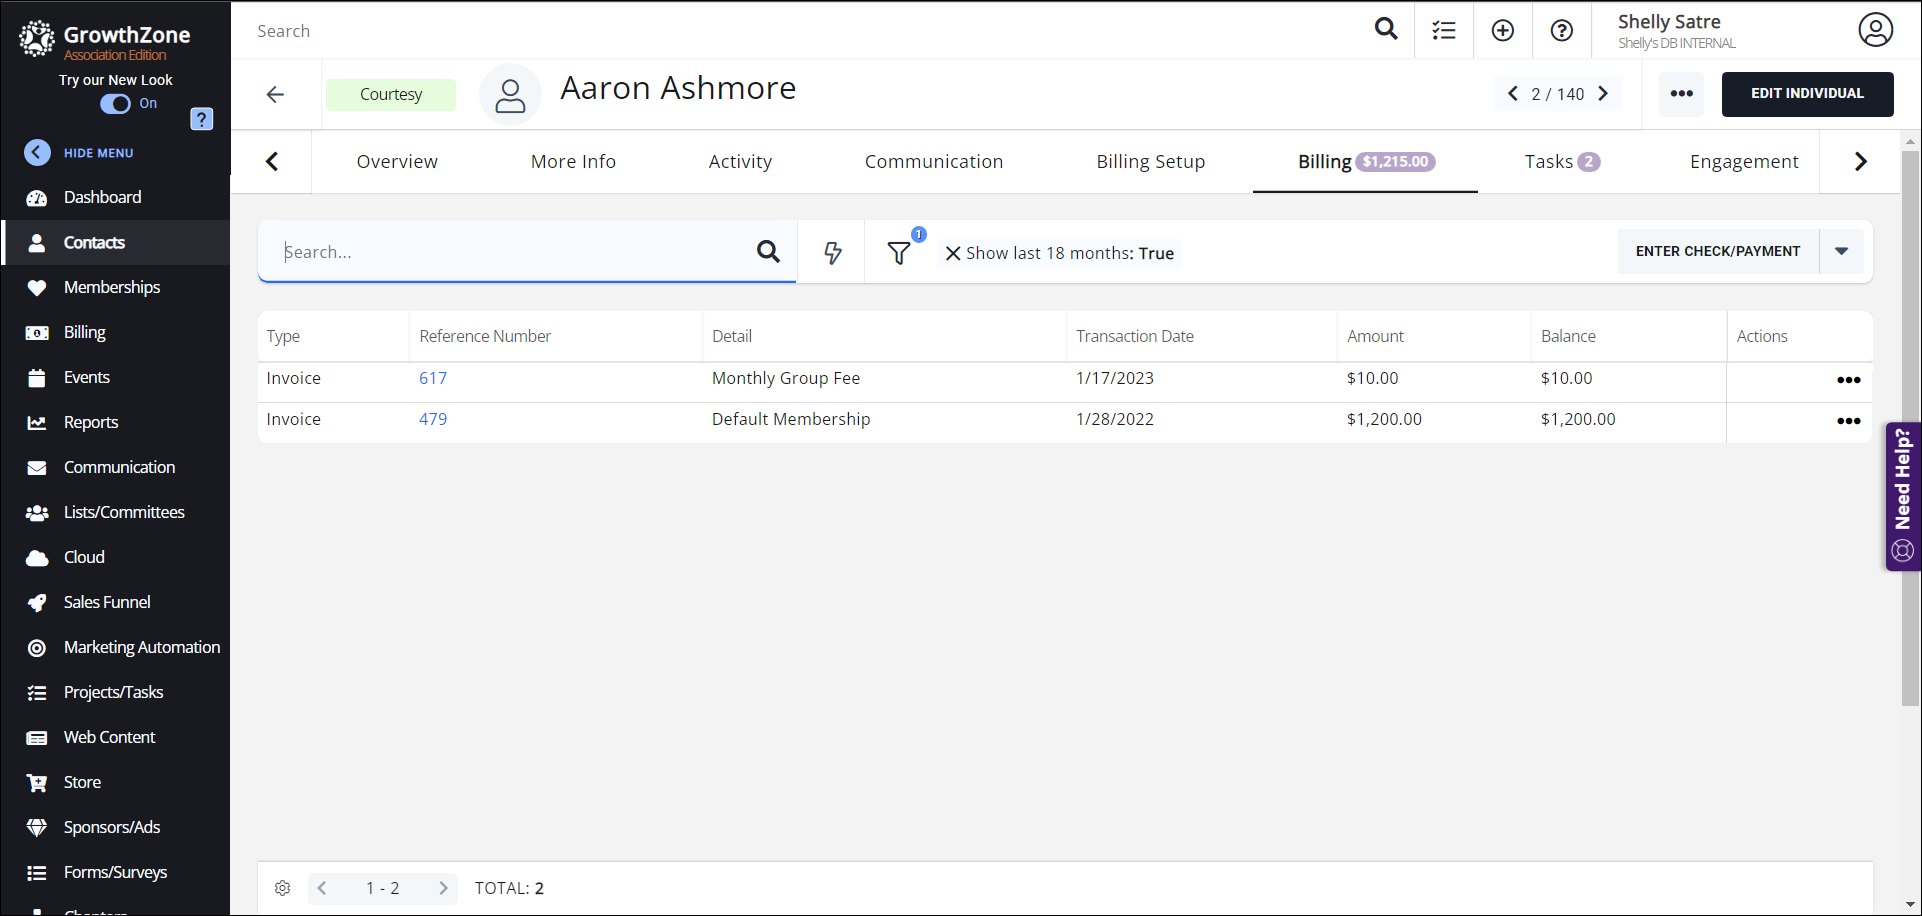The image size is (1922, 916).
Task: Open Memberships in the sidebar
Action: [x=111, y=288]
